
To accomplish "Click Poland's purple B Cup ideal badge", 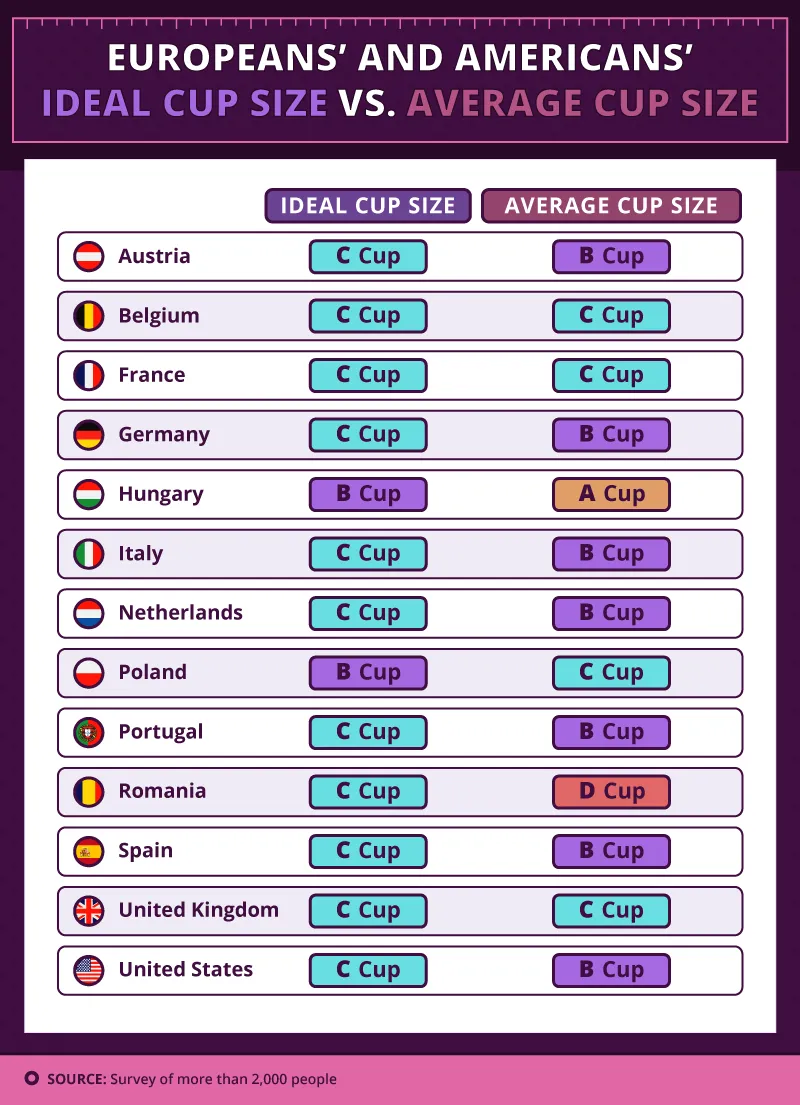I will [x=368, y=672].
